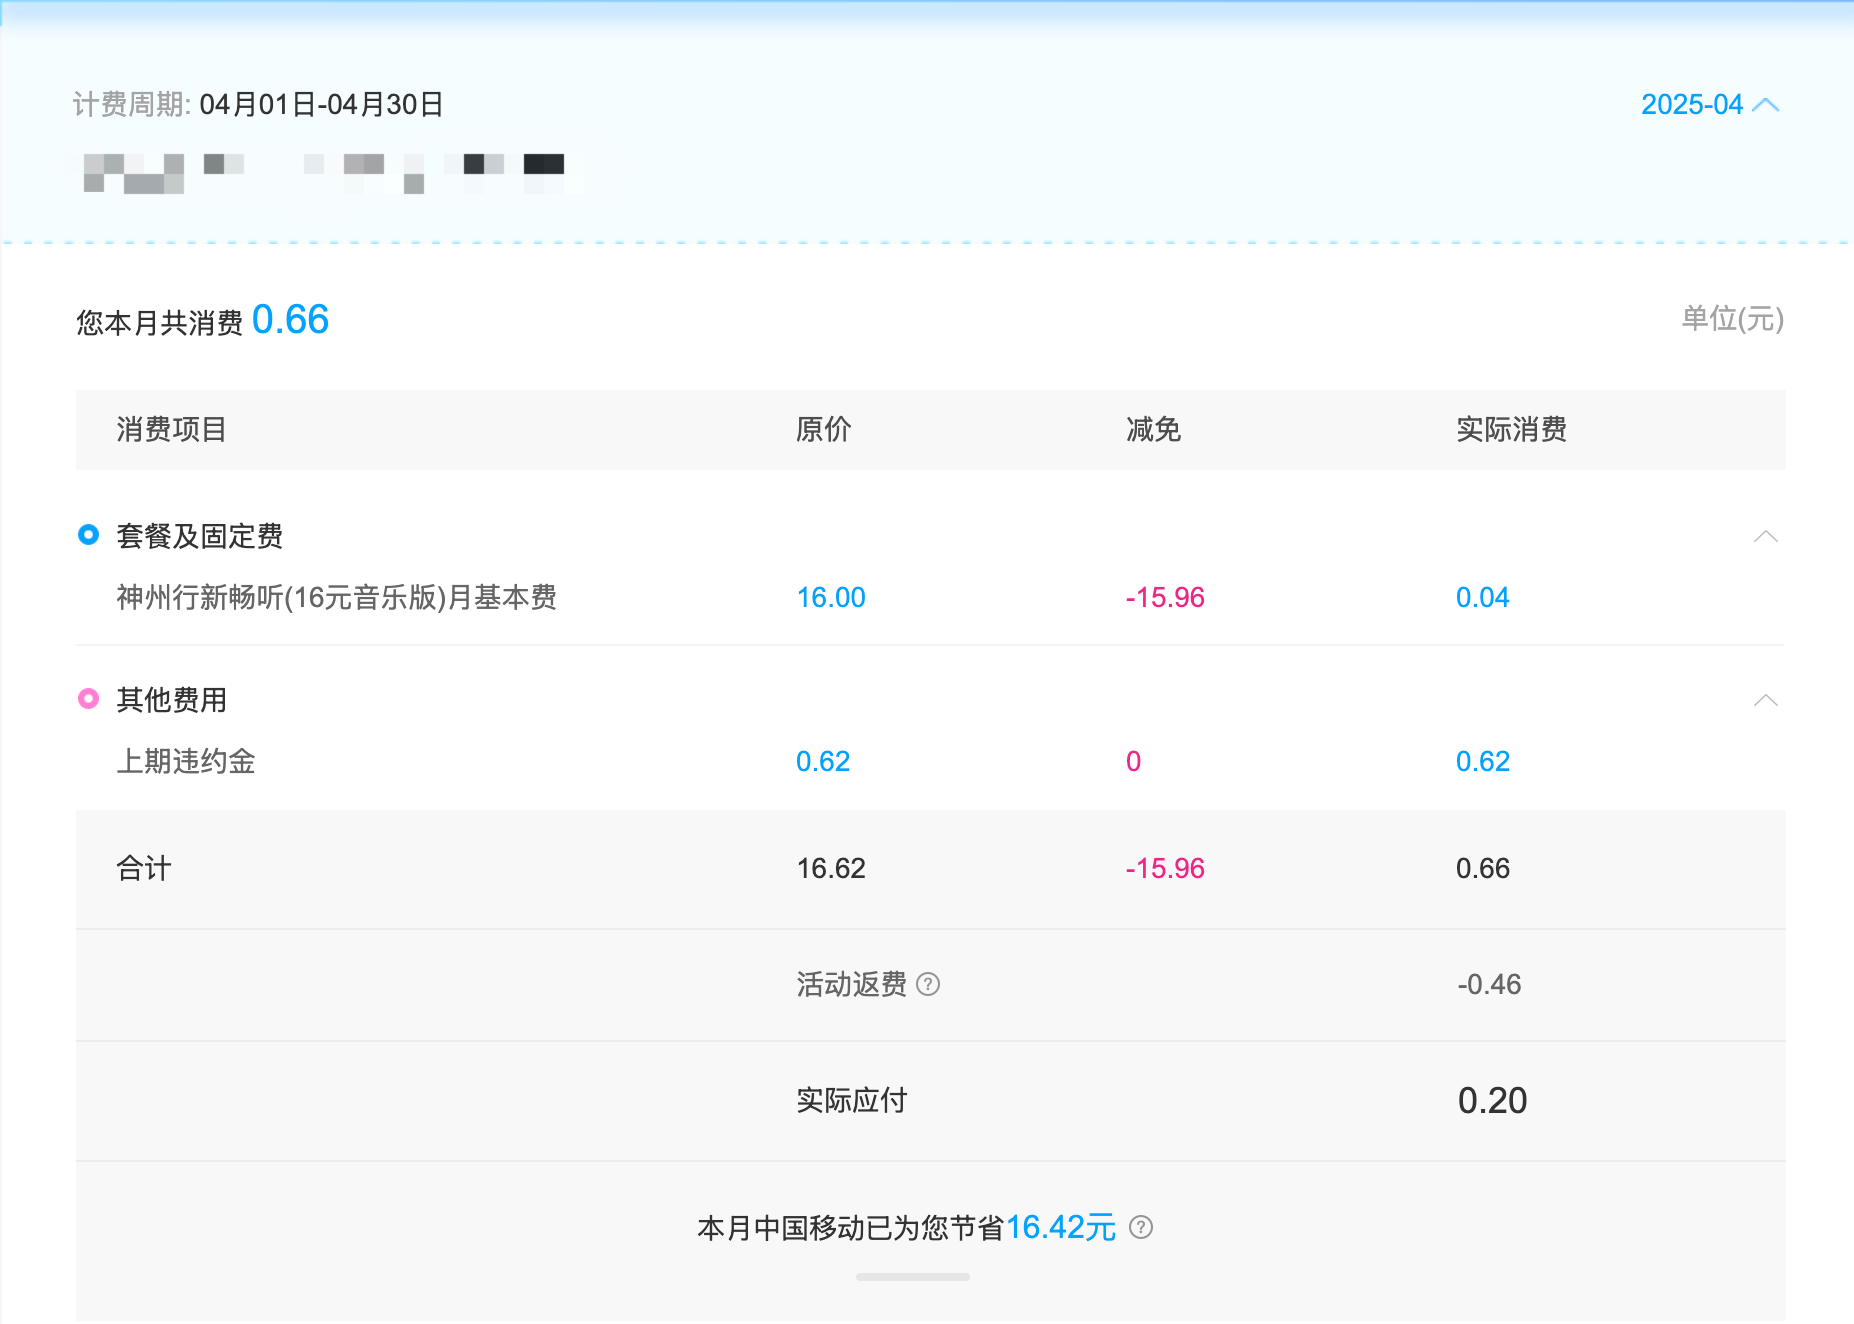This screenshot has width=1854, height=1324.
Task: Click the 原价 column header
Action: 823,430
